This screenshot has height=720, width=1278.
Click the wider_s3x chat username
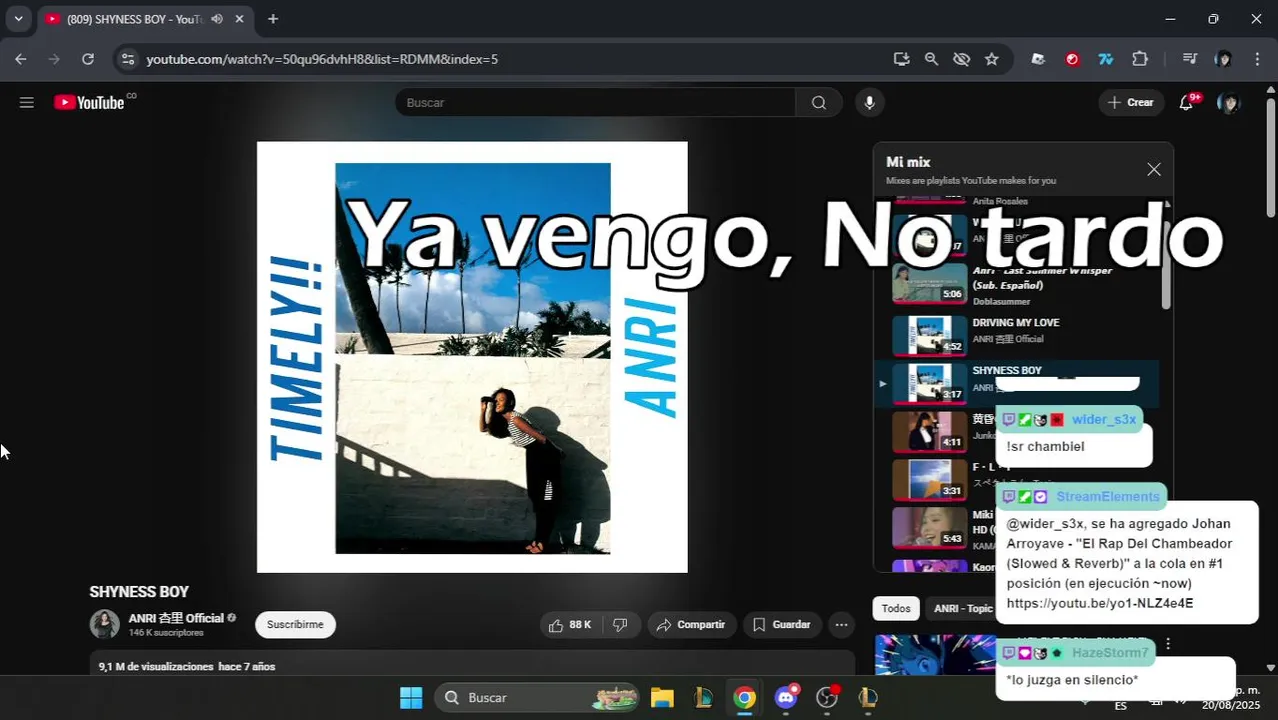coord(1104,419)
